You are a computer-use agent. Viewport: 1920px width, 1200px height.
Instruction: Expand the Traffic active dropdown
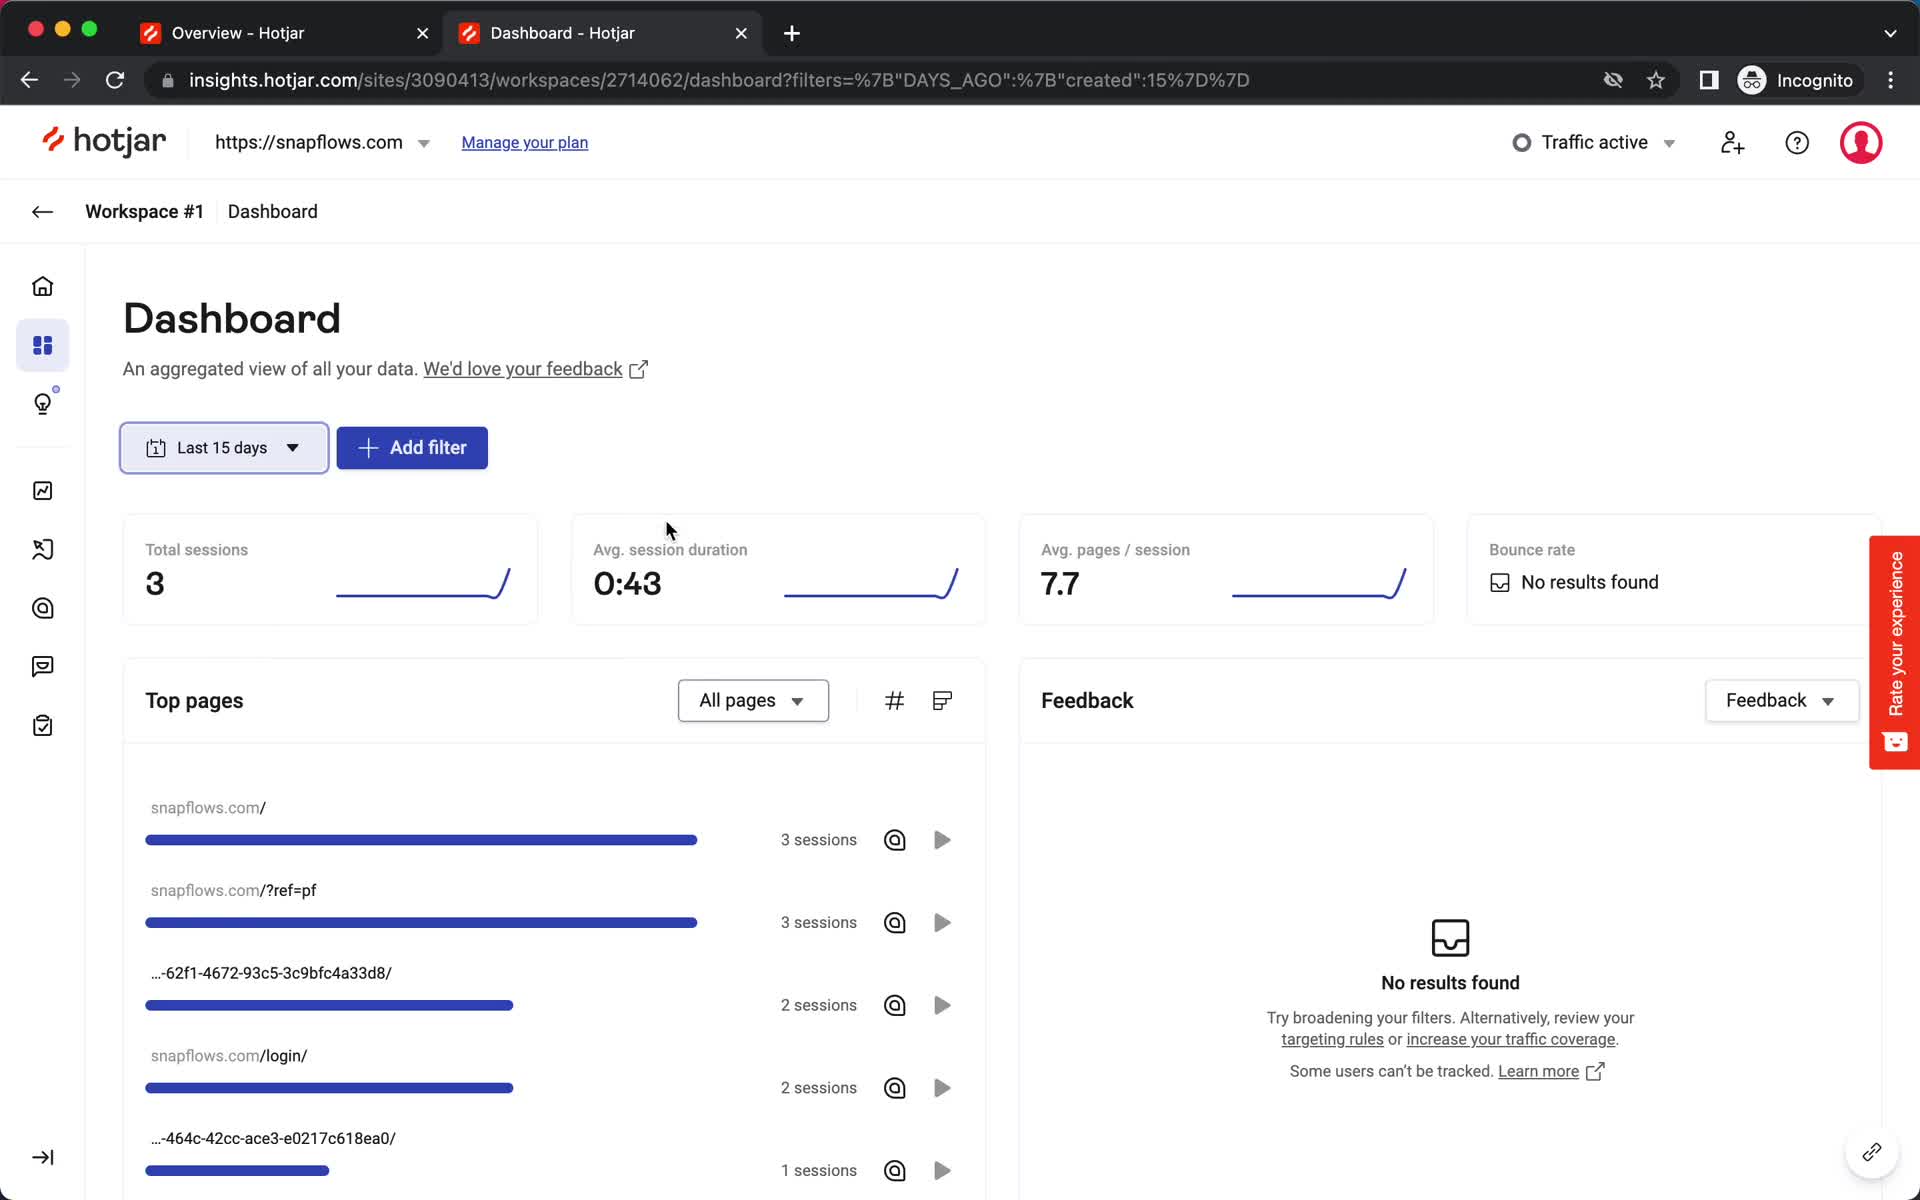tap(1594, 143)
